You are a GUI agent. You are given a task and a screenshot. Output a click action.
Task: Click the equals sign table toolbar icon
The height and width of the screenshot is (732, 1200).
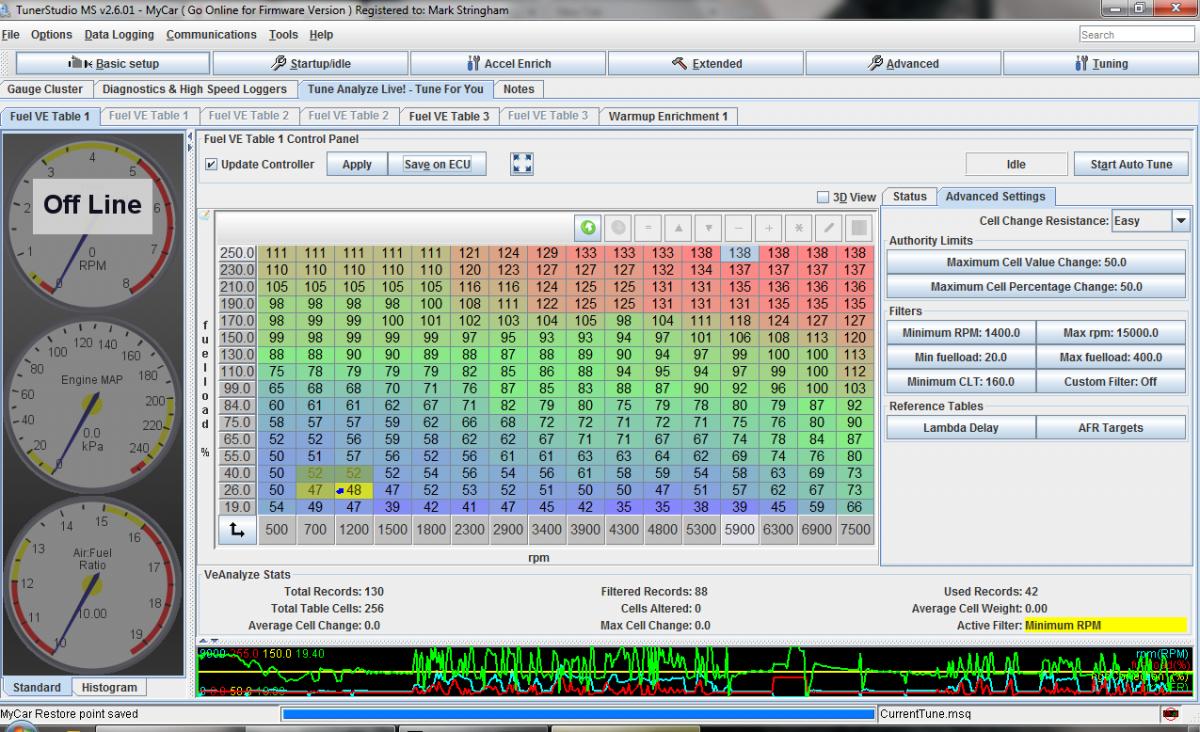point(648,227)
